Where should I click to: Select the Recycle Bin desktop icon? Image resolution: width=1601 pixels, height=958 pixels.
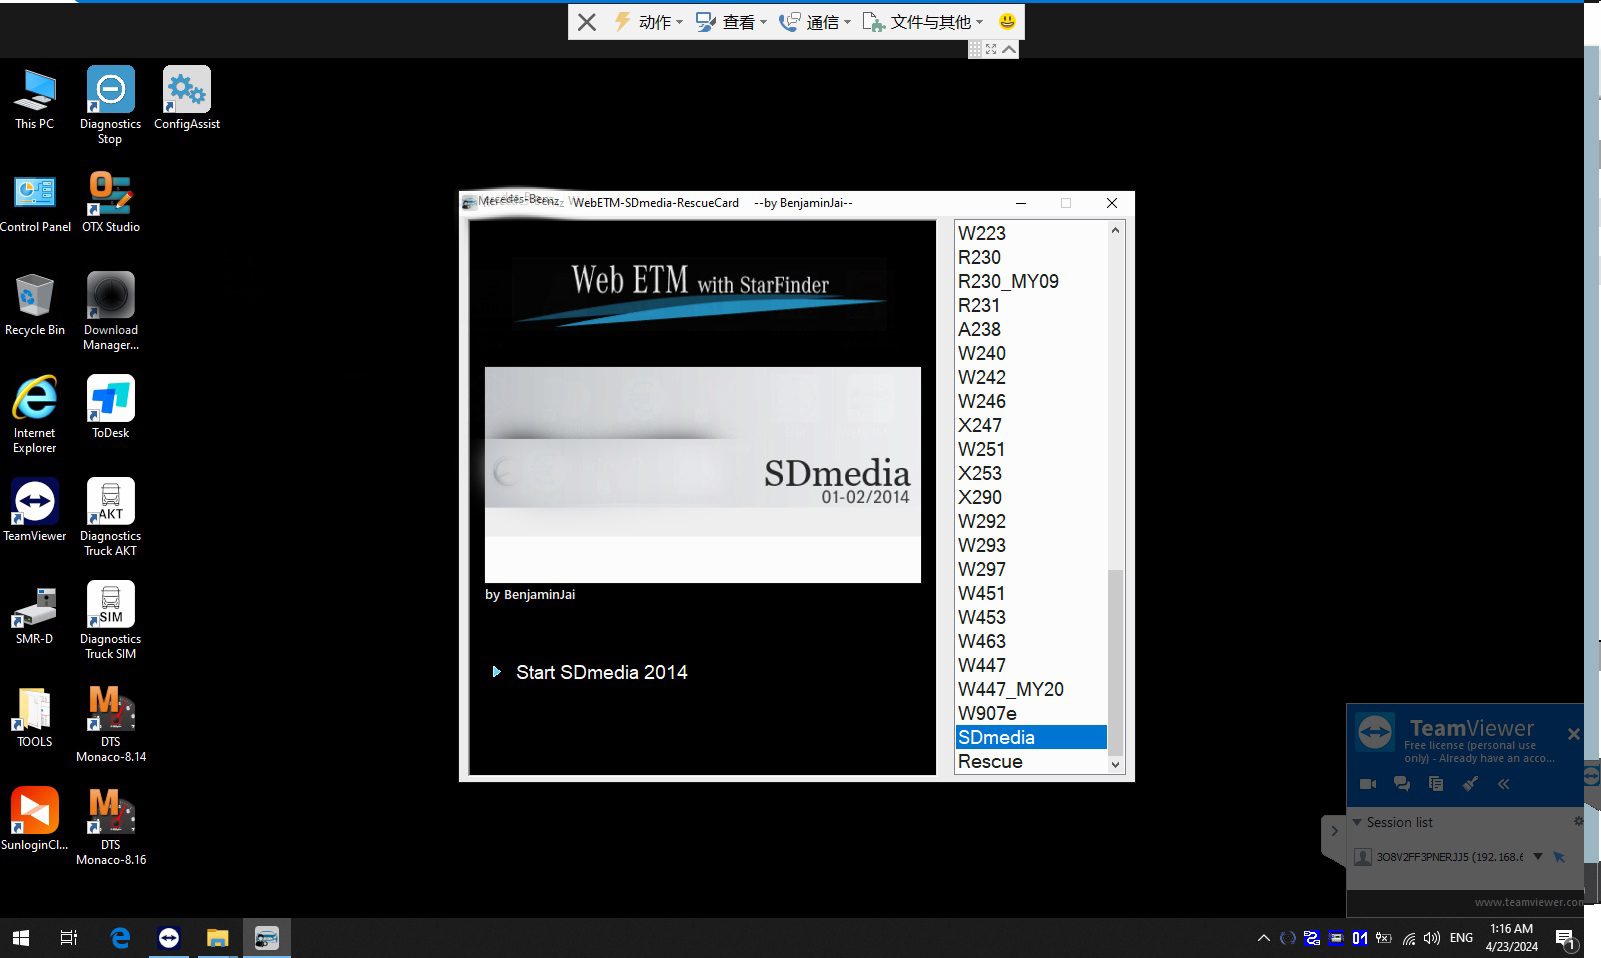tap(35, 305)
